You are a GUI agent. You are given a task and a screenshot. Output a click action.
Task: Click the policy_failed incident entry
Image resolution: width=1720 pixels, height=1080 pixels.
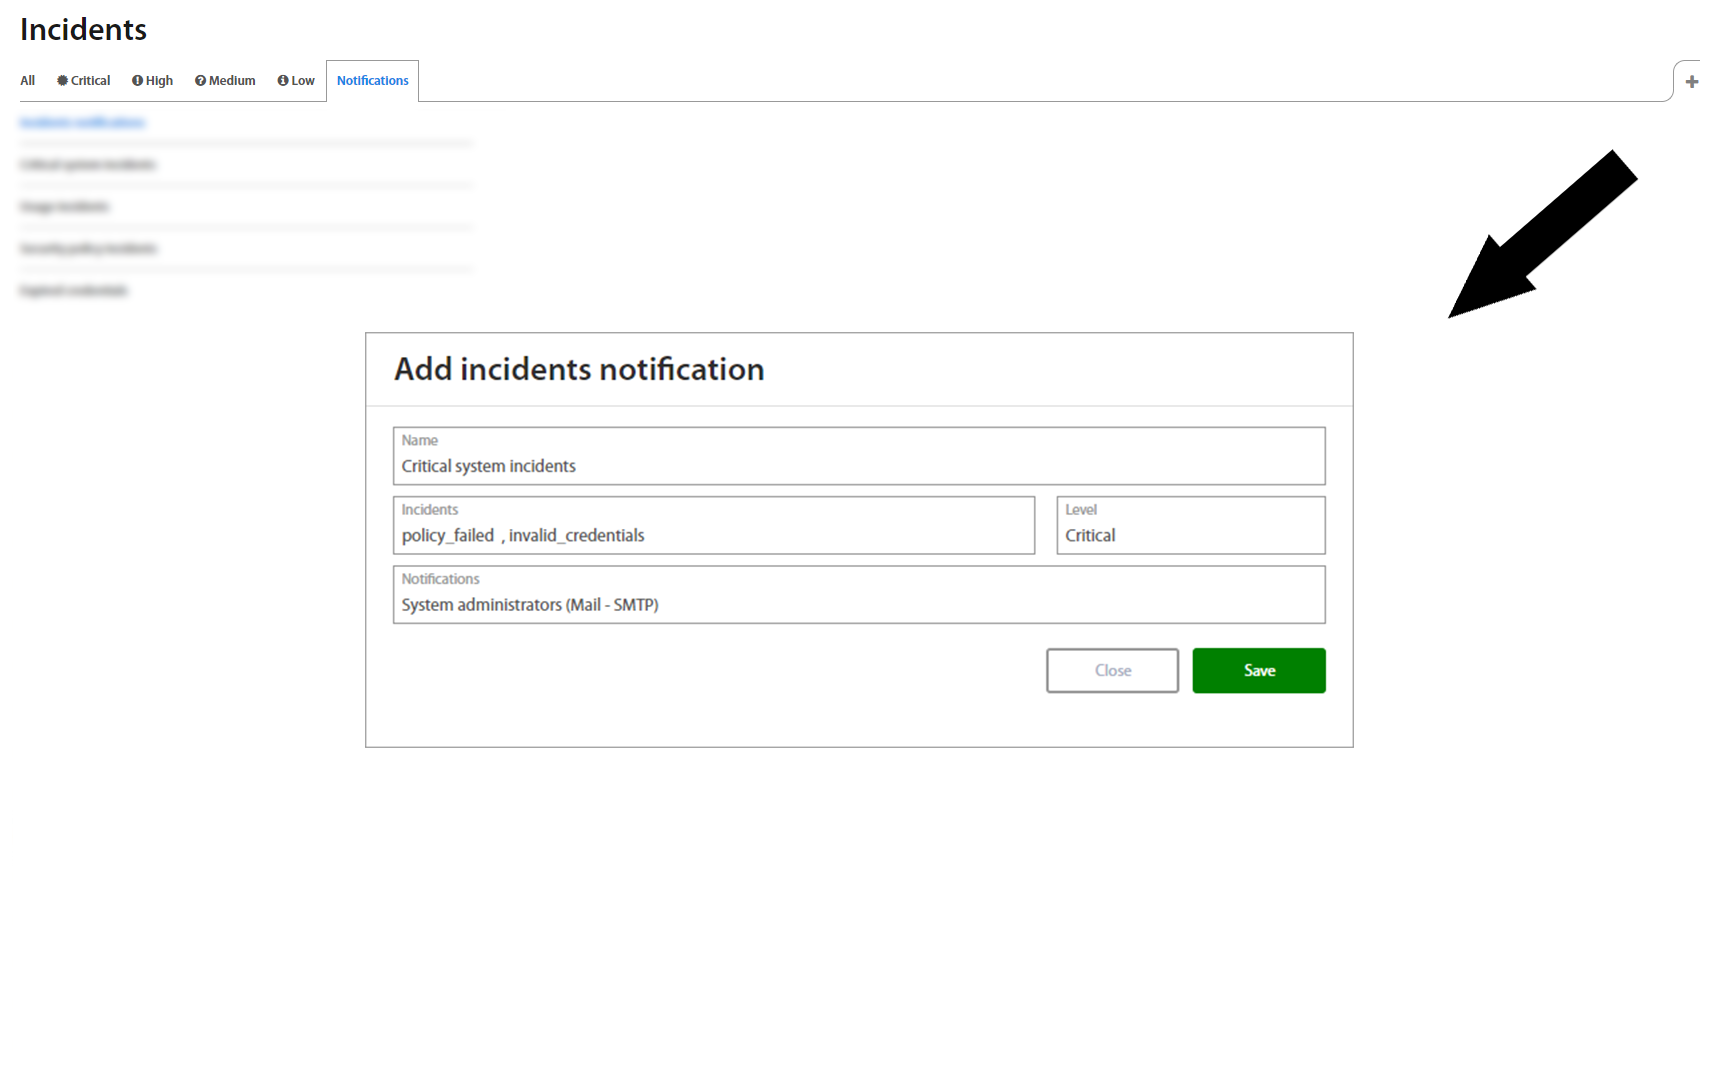coord(447,536)
